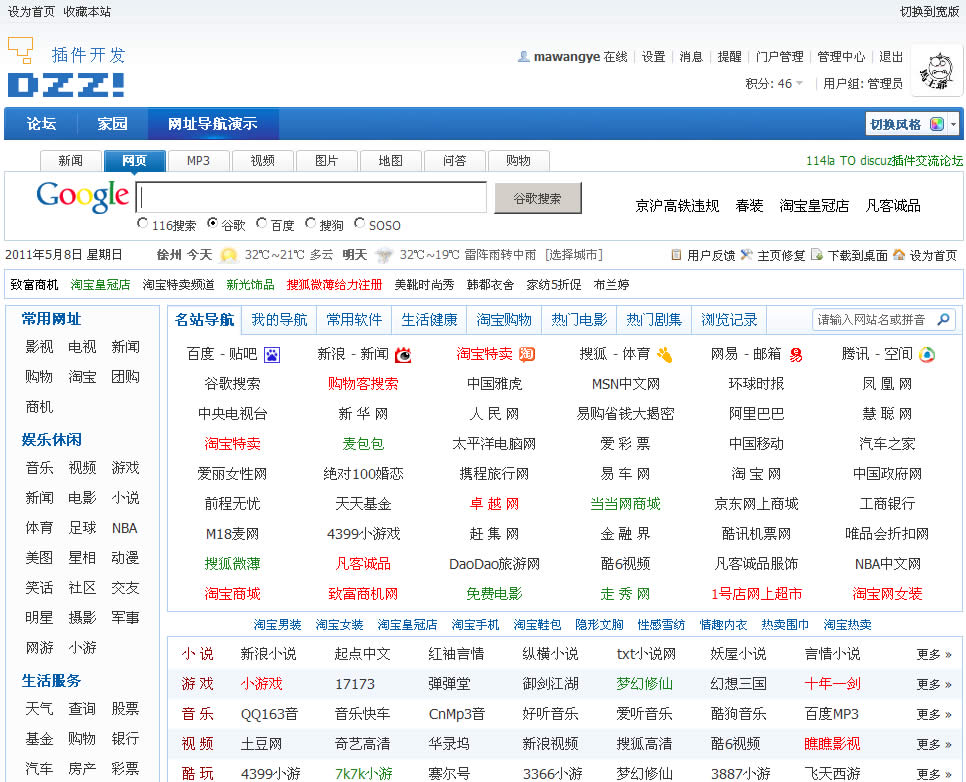The image size is (966, 782).
Task: Open the 凤凰网 site link
Action: (887, 384)
